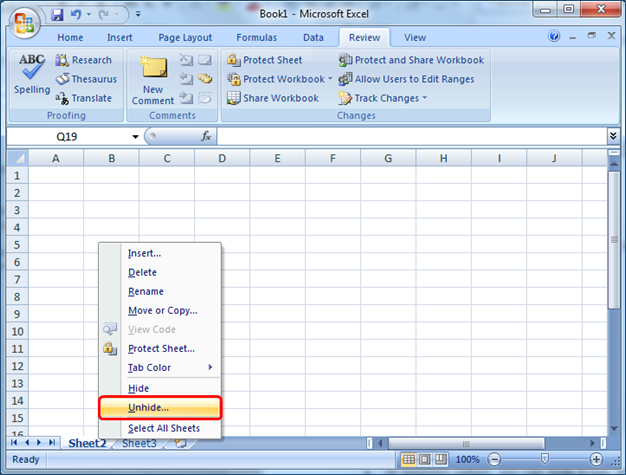Screen dimensions: 626x475
Task: Click Share Workbook in the ribbon
Action: pyautogui.click(x=273, y=98)
